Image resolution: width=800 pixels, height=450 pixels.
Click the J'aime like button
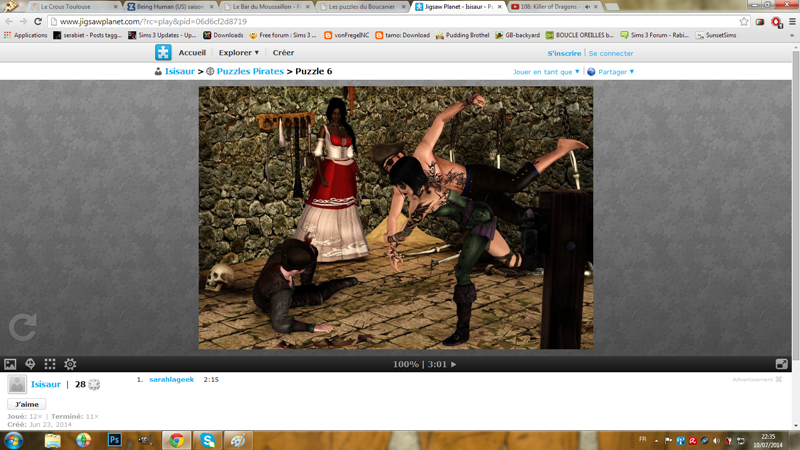[27, 404]
